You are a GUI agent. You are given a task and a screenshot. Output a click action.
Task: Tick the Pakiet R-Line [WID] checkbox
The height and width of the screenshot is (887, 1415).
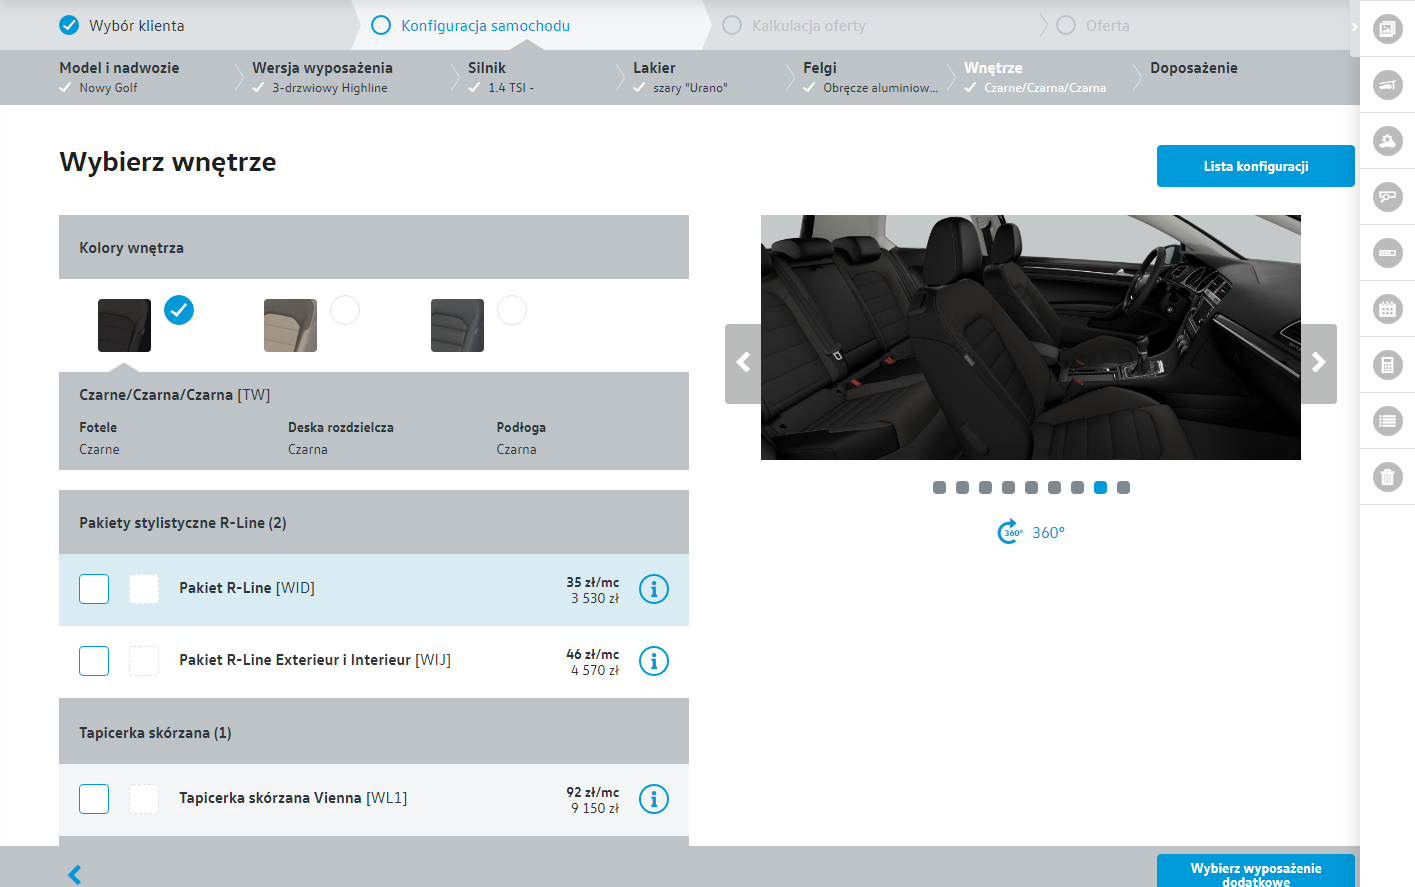point(94,589)
